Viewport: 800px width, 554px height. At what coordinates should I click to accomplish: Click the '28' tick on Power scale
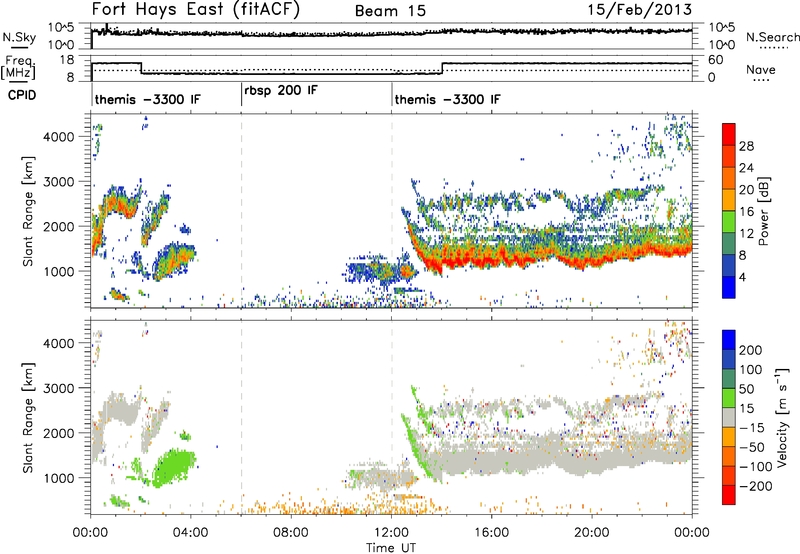coord(746,146)
